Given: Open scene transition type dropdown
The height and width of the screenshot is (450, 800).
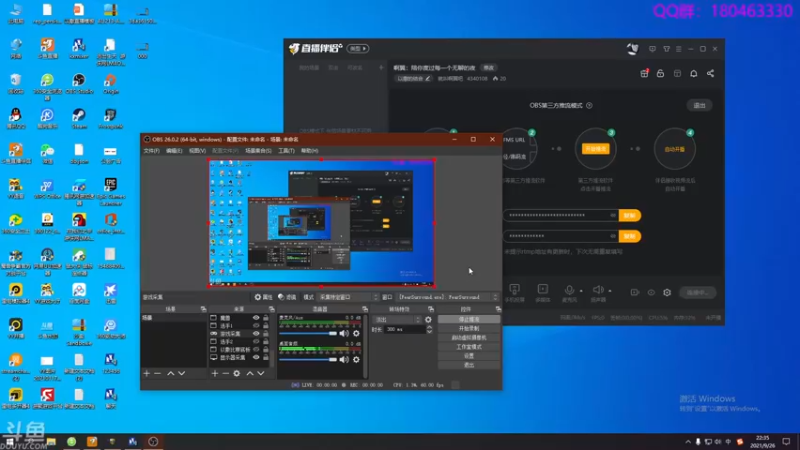Looking at the screenshot, I should [x=396, y=320].
